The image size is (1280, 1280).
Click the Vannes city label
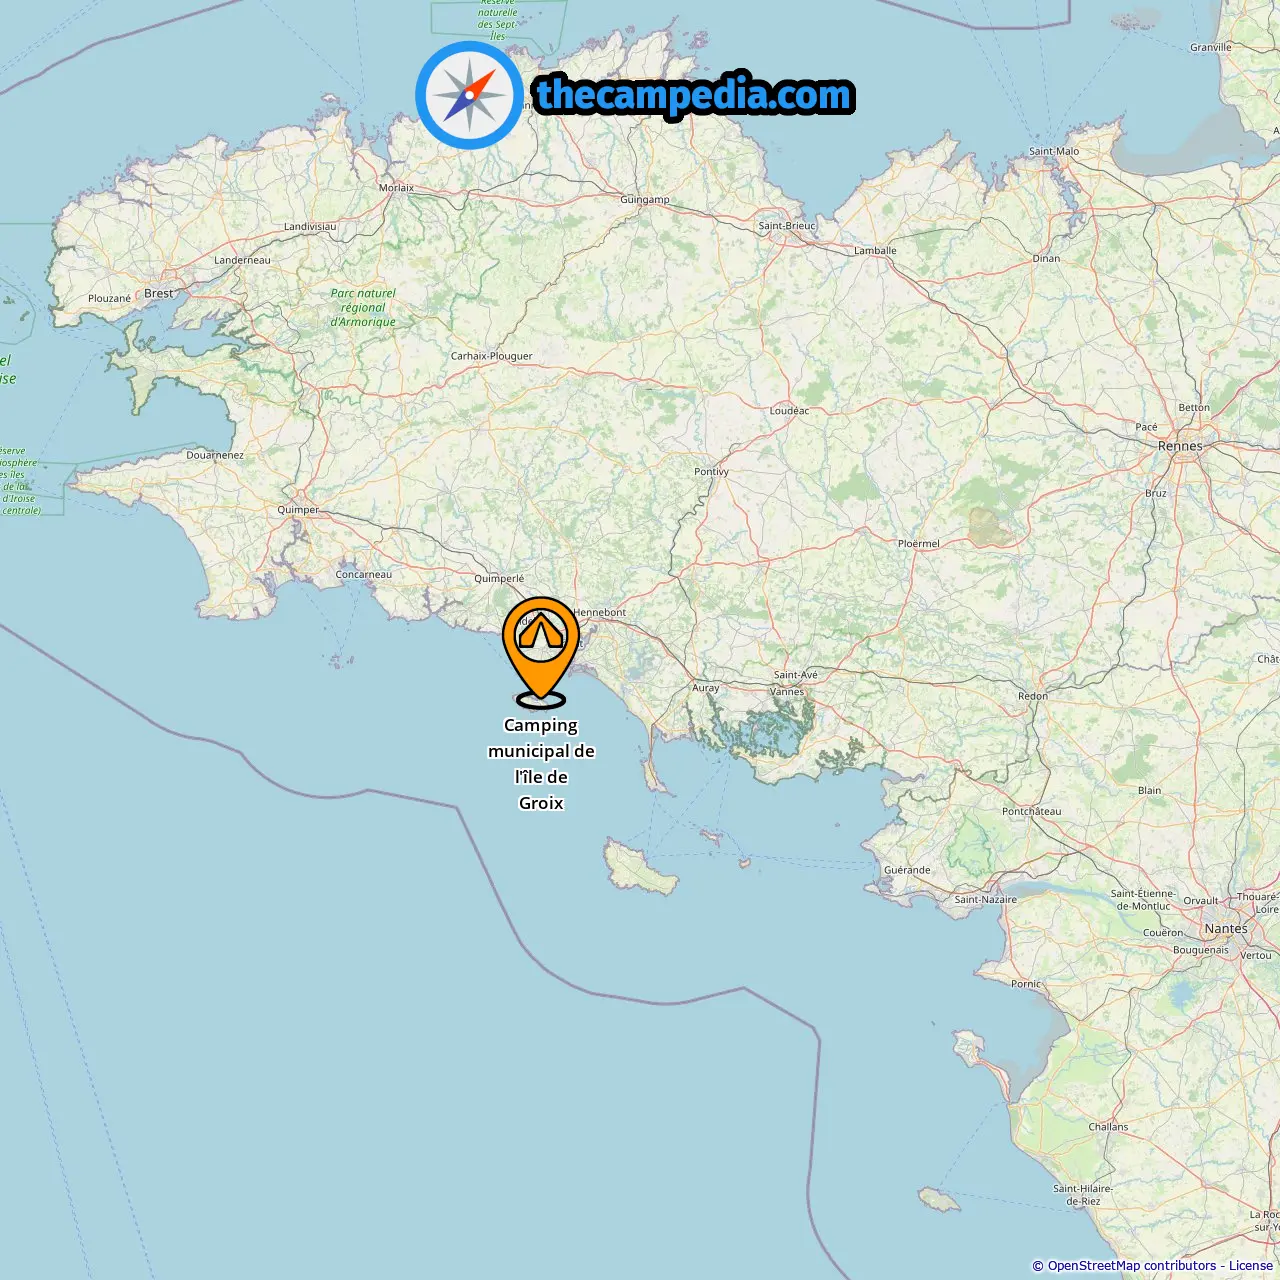tap(787, 691)
